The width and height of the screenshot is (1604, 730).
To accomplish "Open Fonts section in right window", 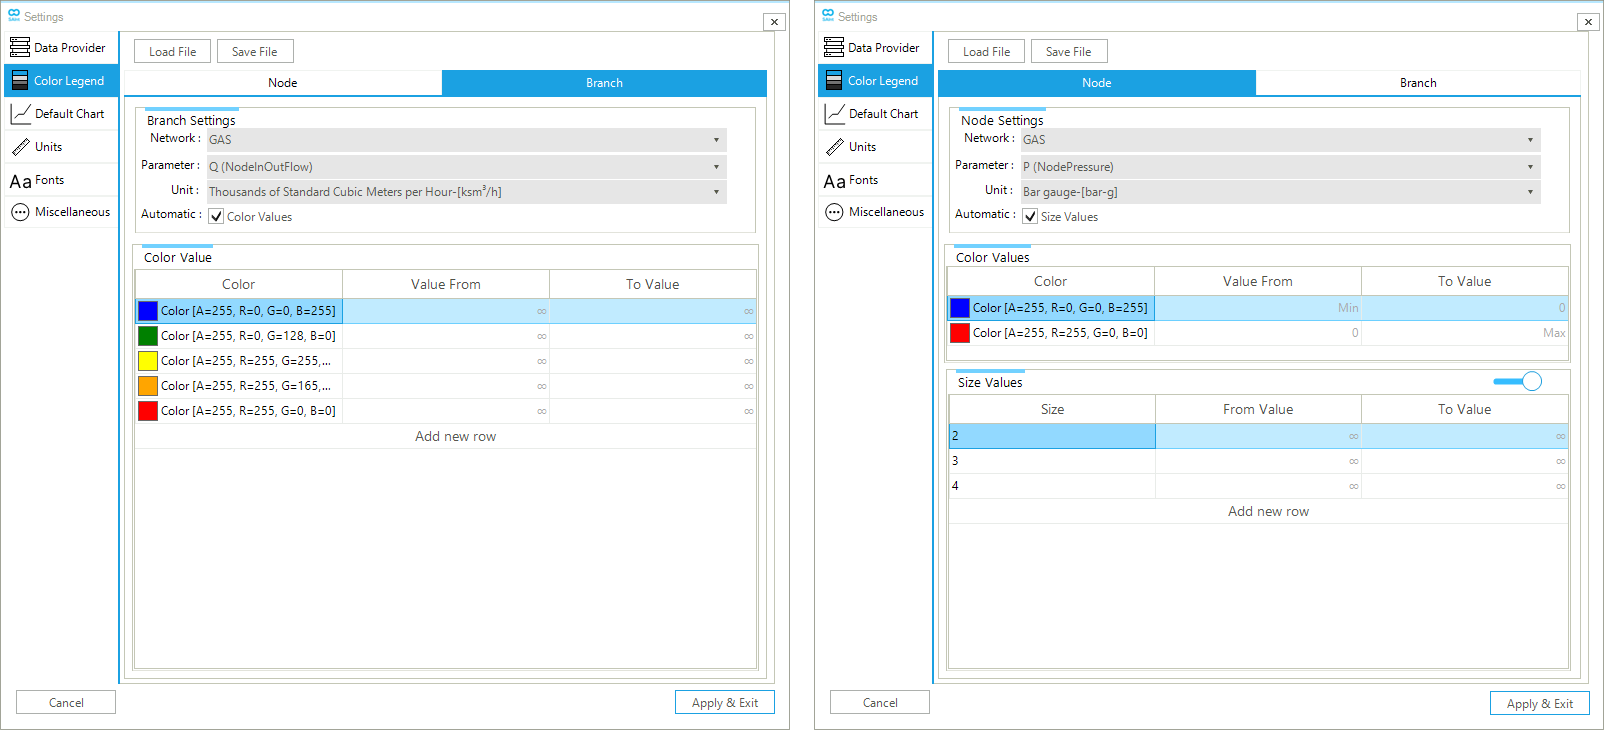I will (x=874, y=180).
